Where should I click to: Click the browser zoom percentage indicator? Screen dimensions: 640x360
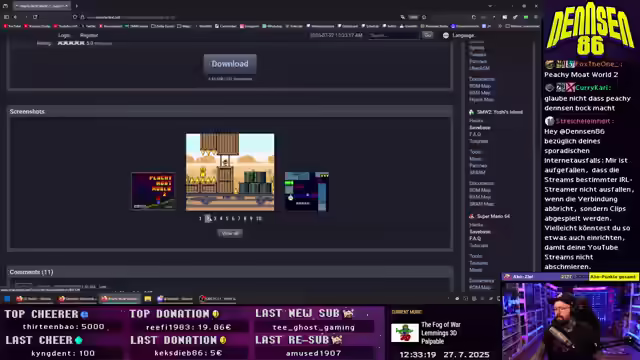pyautogui.click(x=413, y=17)
